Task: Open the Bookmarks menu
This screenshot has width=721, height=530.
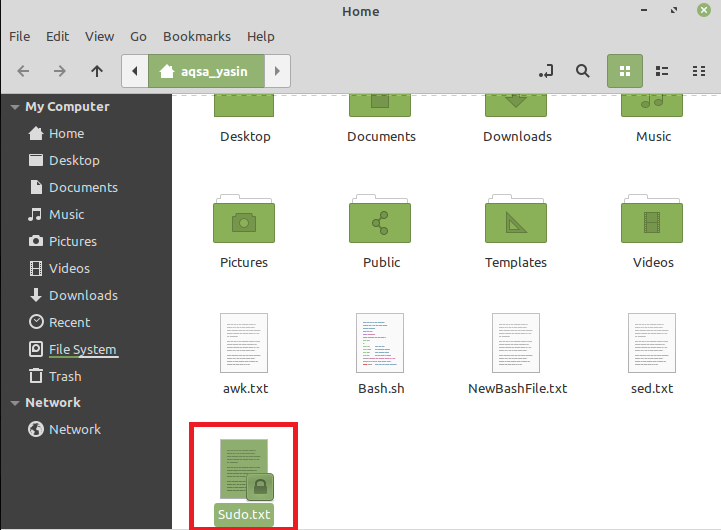Action: [197, 36]
